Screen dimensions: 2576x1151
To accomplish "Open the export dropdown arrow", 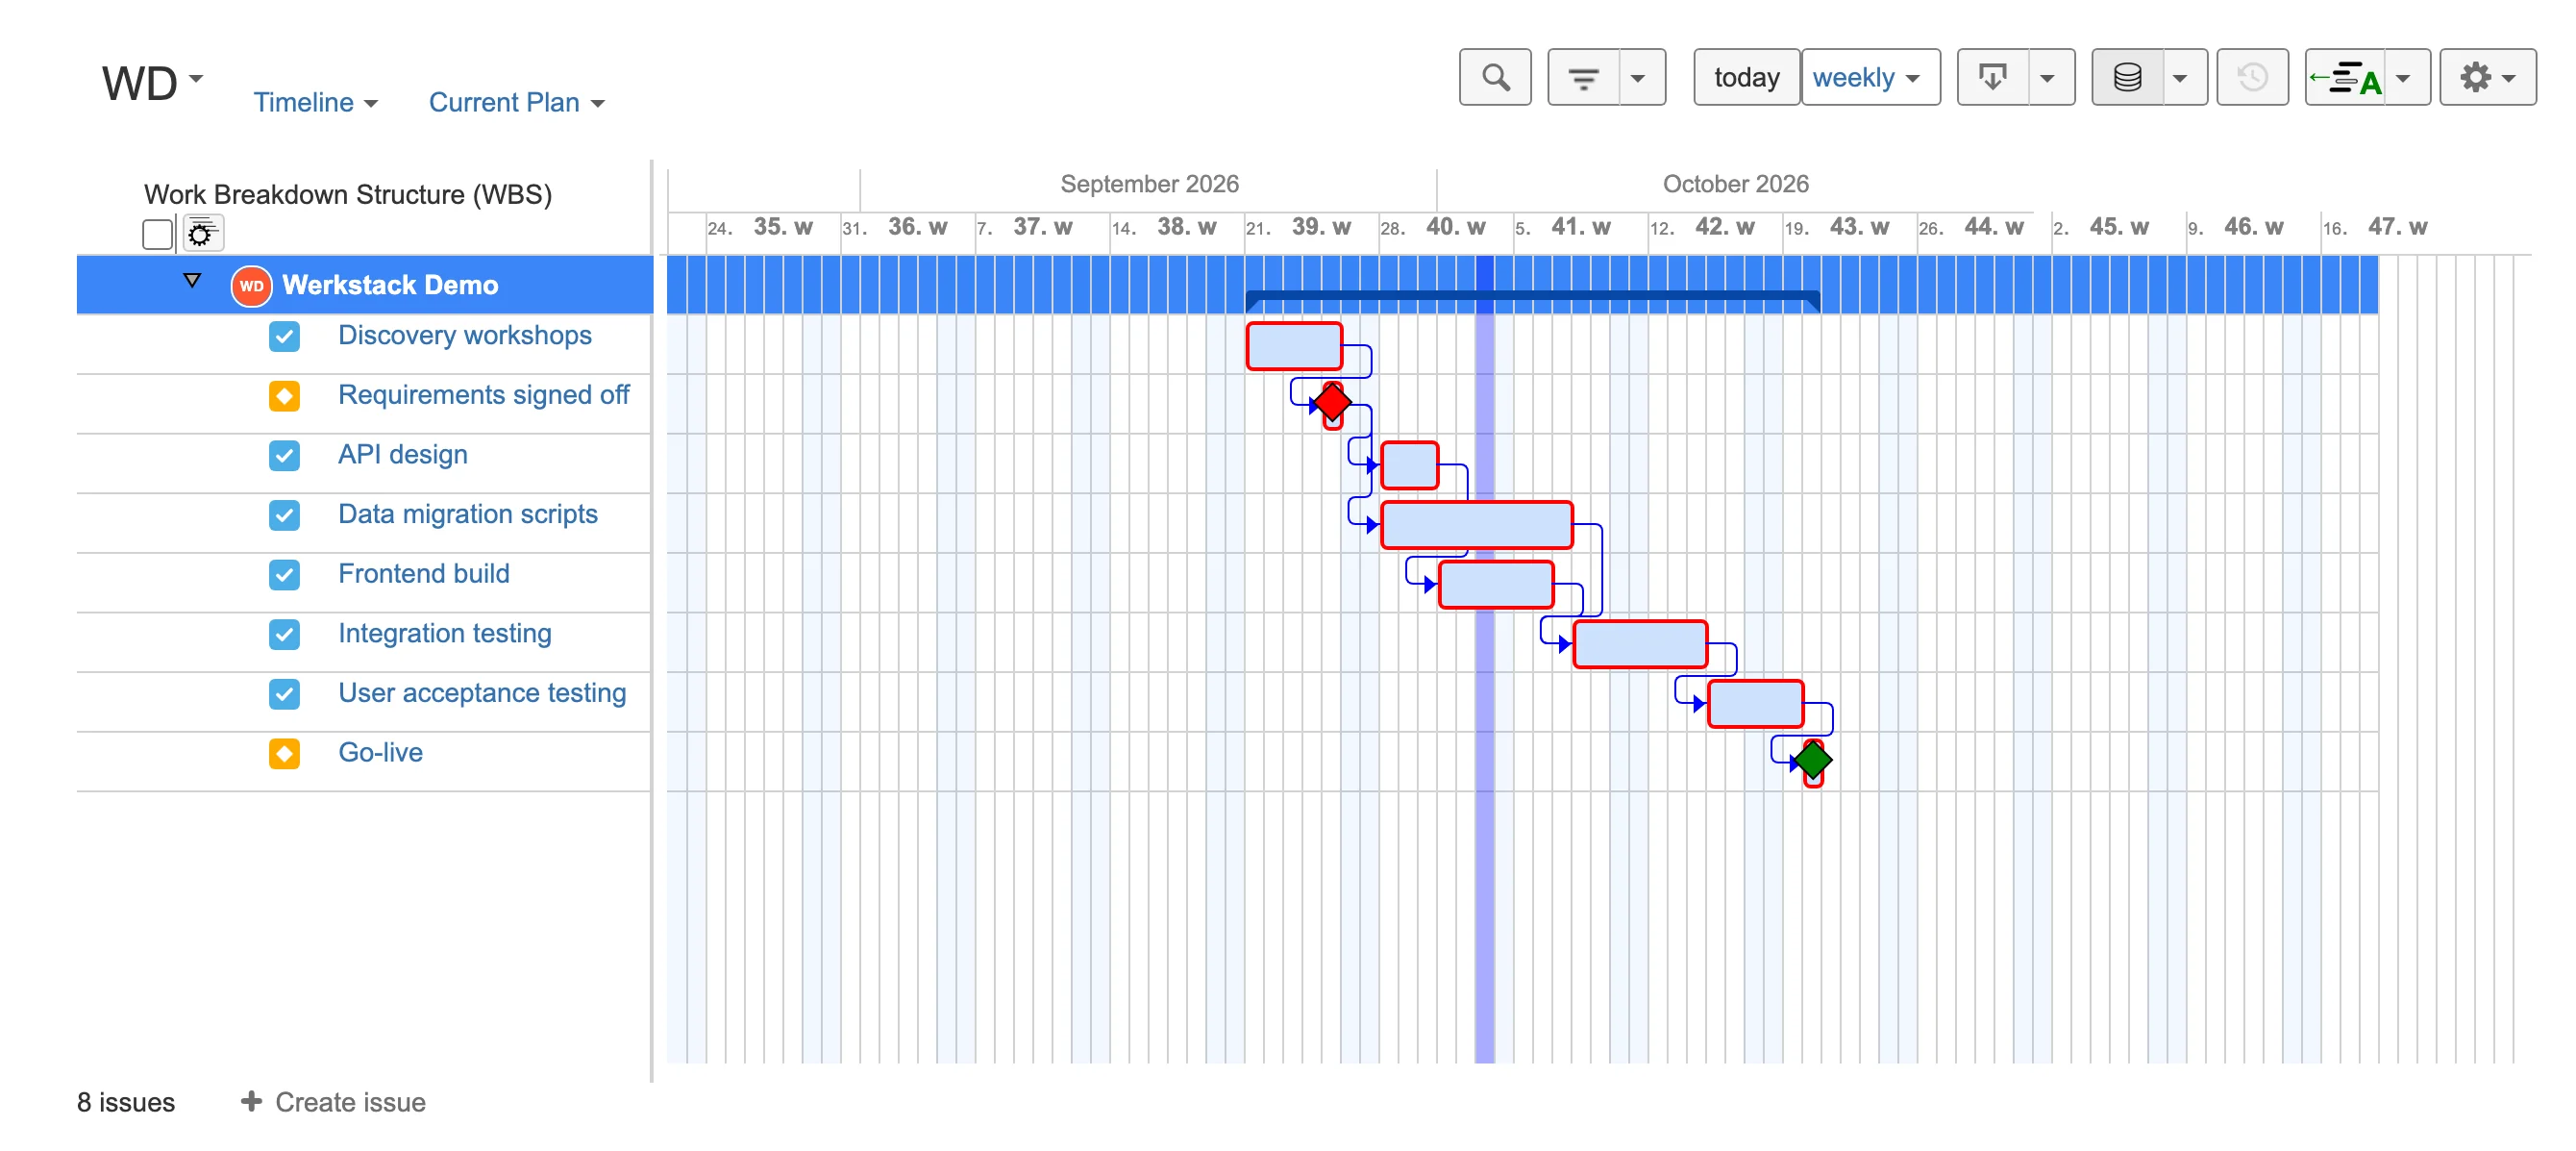I will click(x=2047, y=77).
